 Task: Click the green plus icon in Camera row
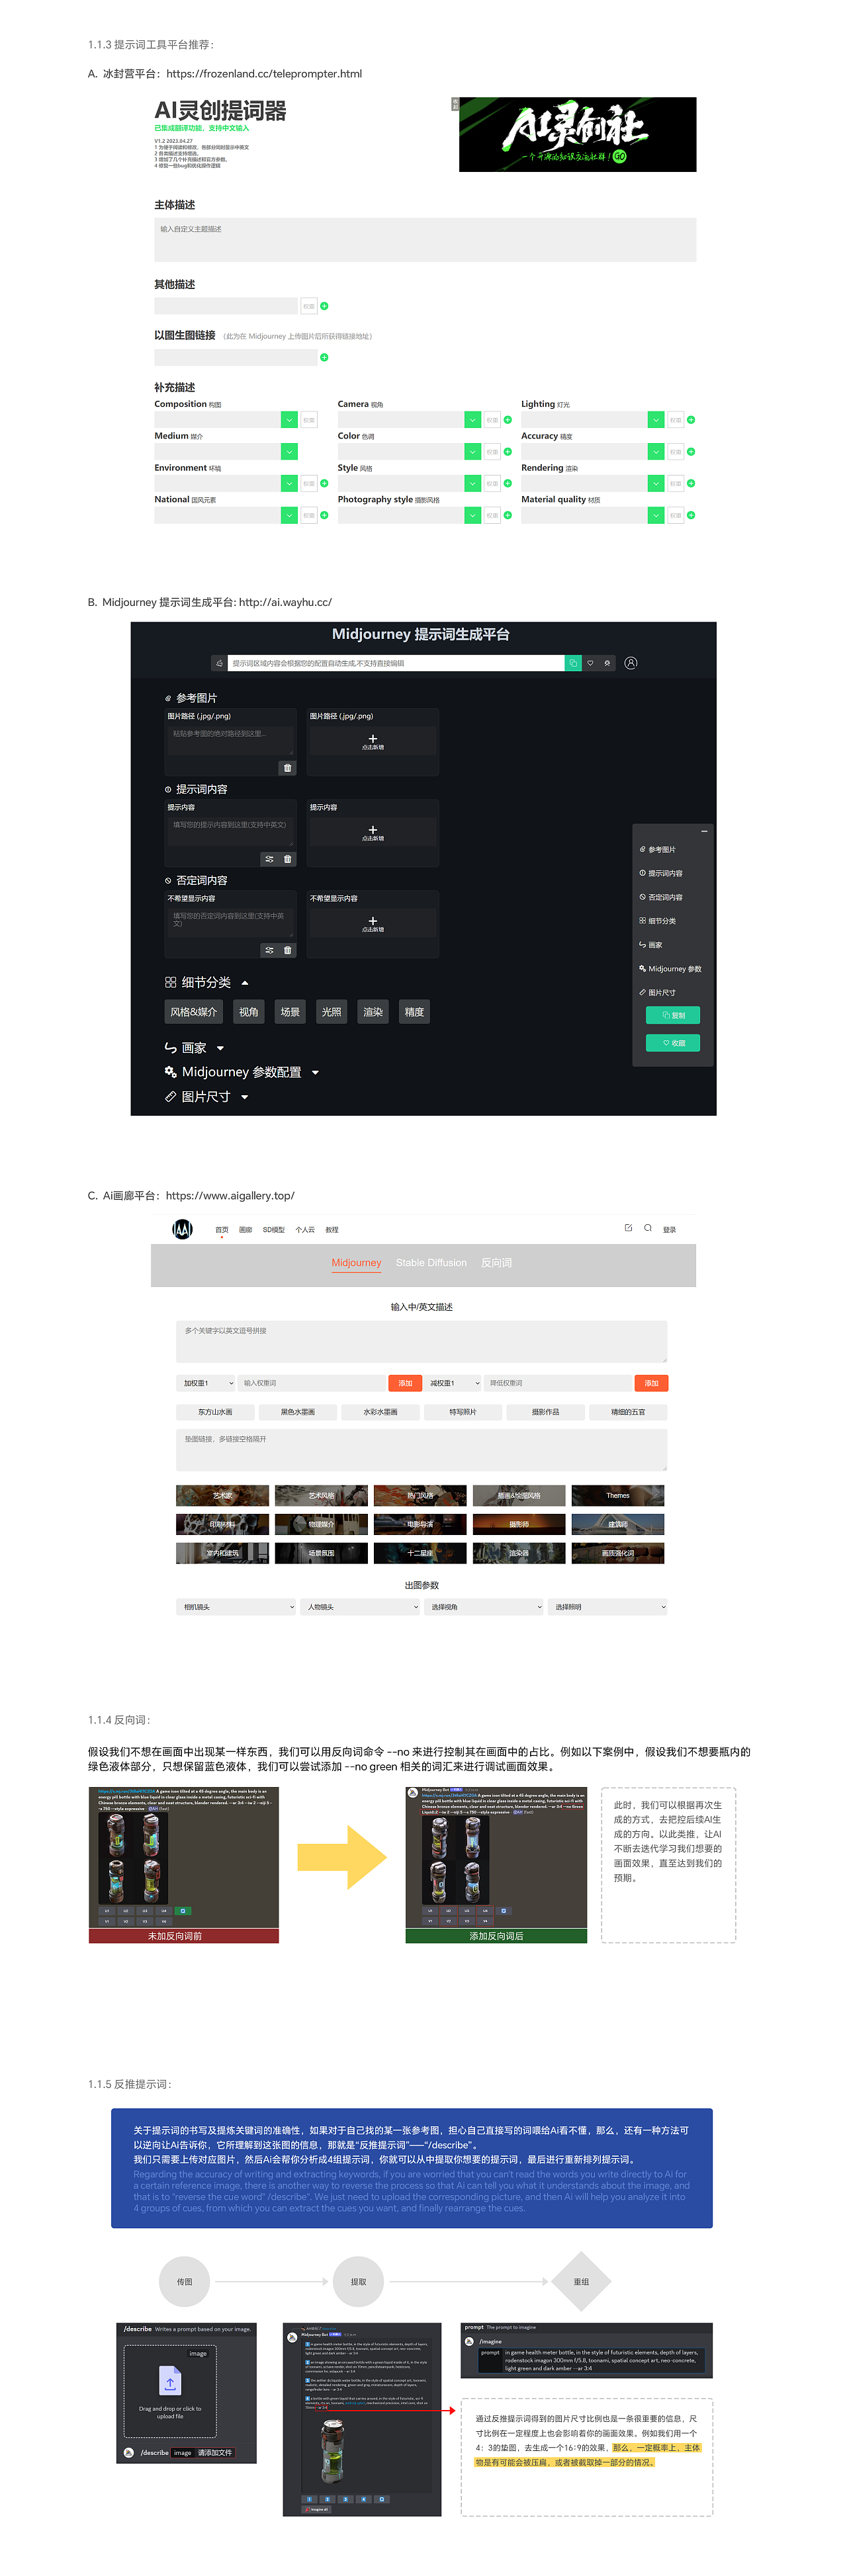pyautogui.click(x=507, y=420)
